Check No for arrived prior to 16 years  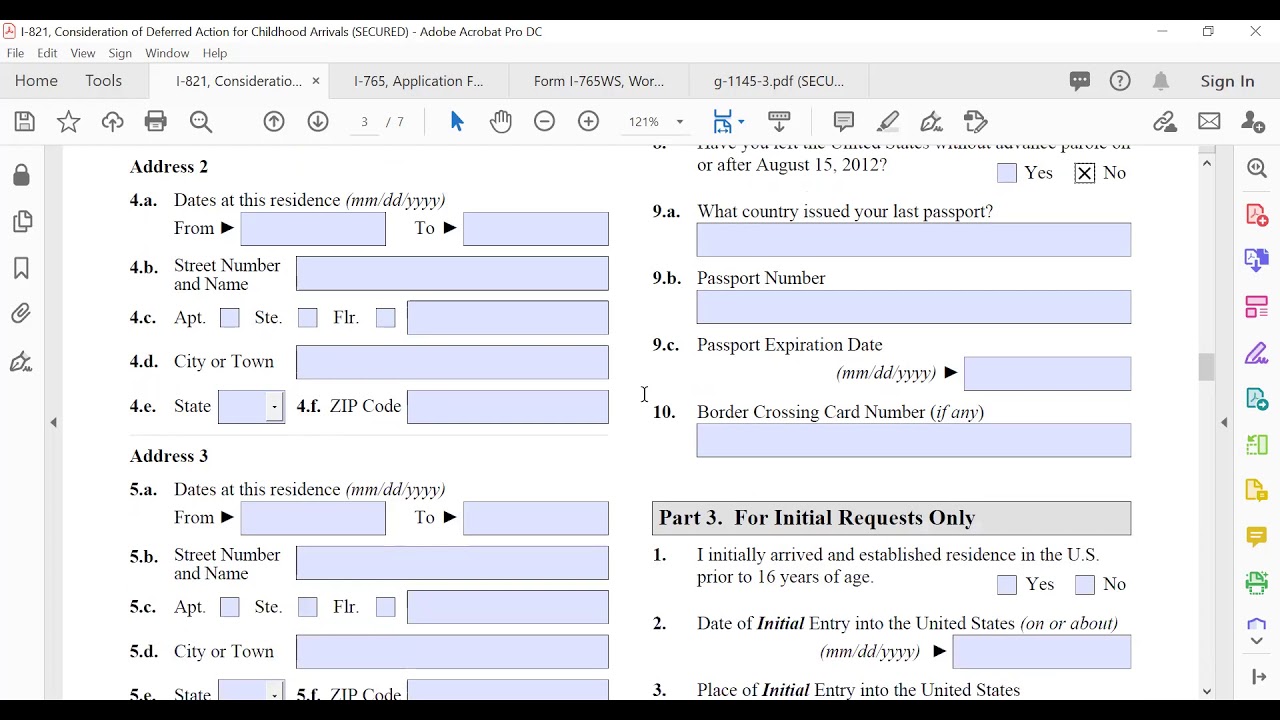click(1085, 584)
